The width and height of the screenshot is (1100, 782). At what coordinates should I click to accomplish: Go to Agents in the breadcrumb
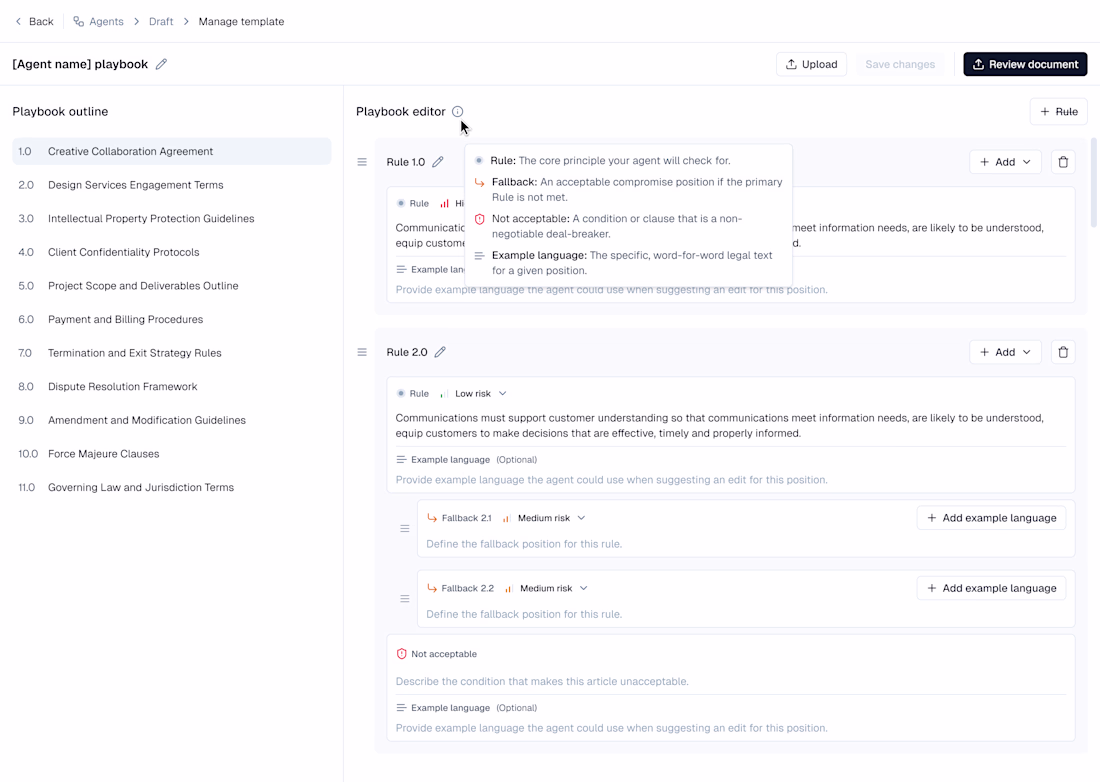[107, 21]
